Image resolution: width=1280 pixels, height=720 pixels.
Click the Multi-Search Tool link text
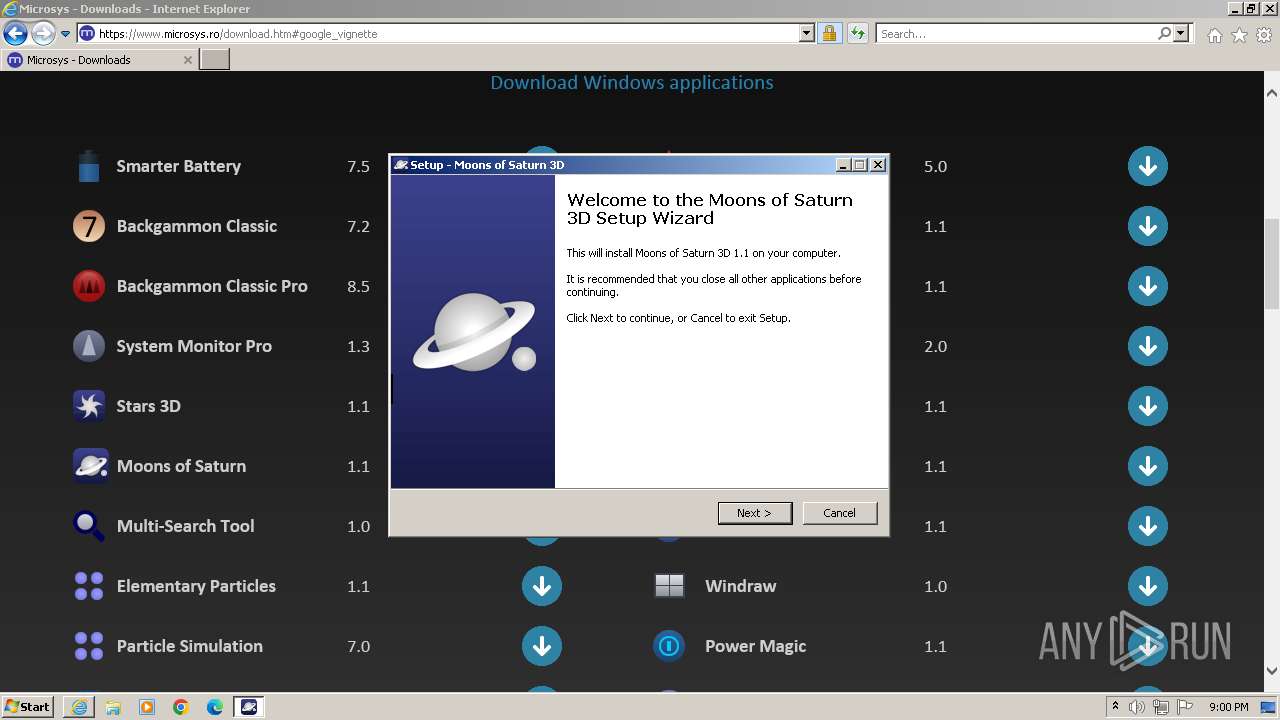point(185,526)
